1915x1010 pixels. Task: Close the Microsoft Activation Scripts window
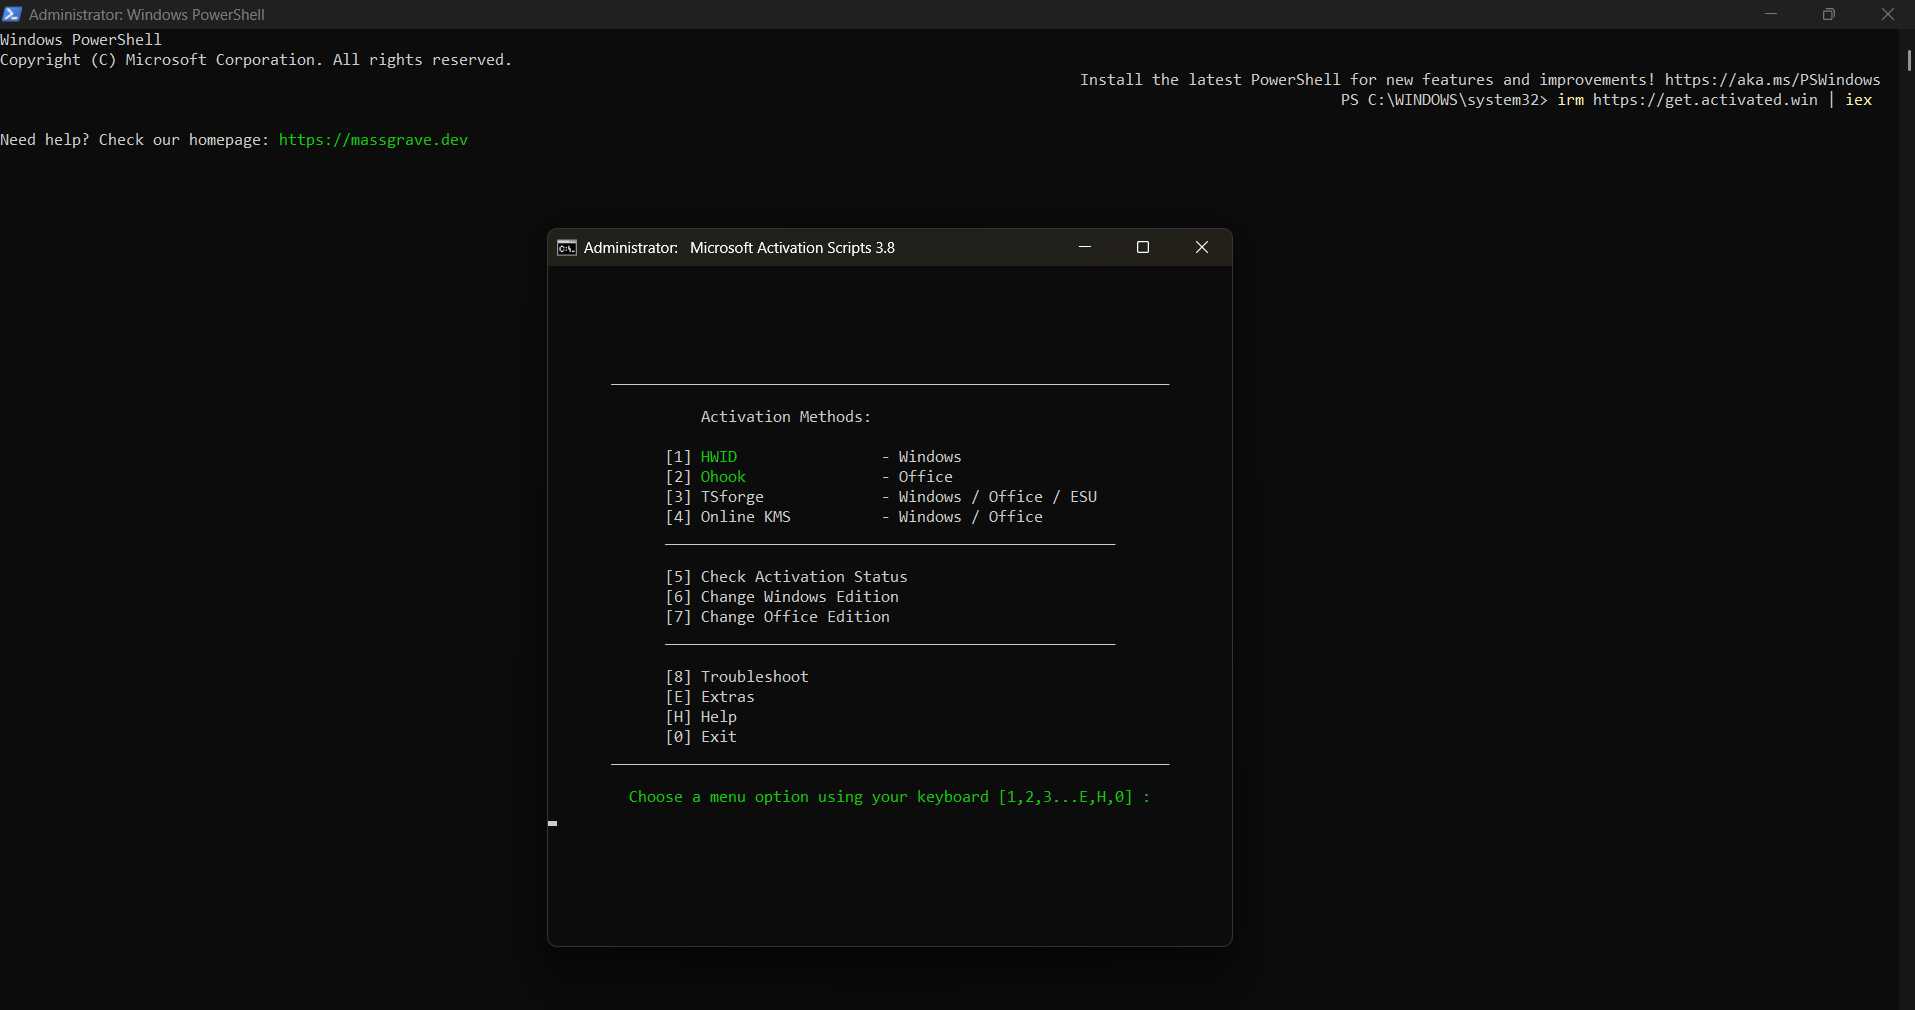(x=1202, y=247)
